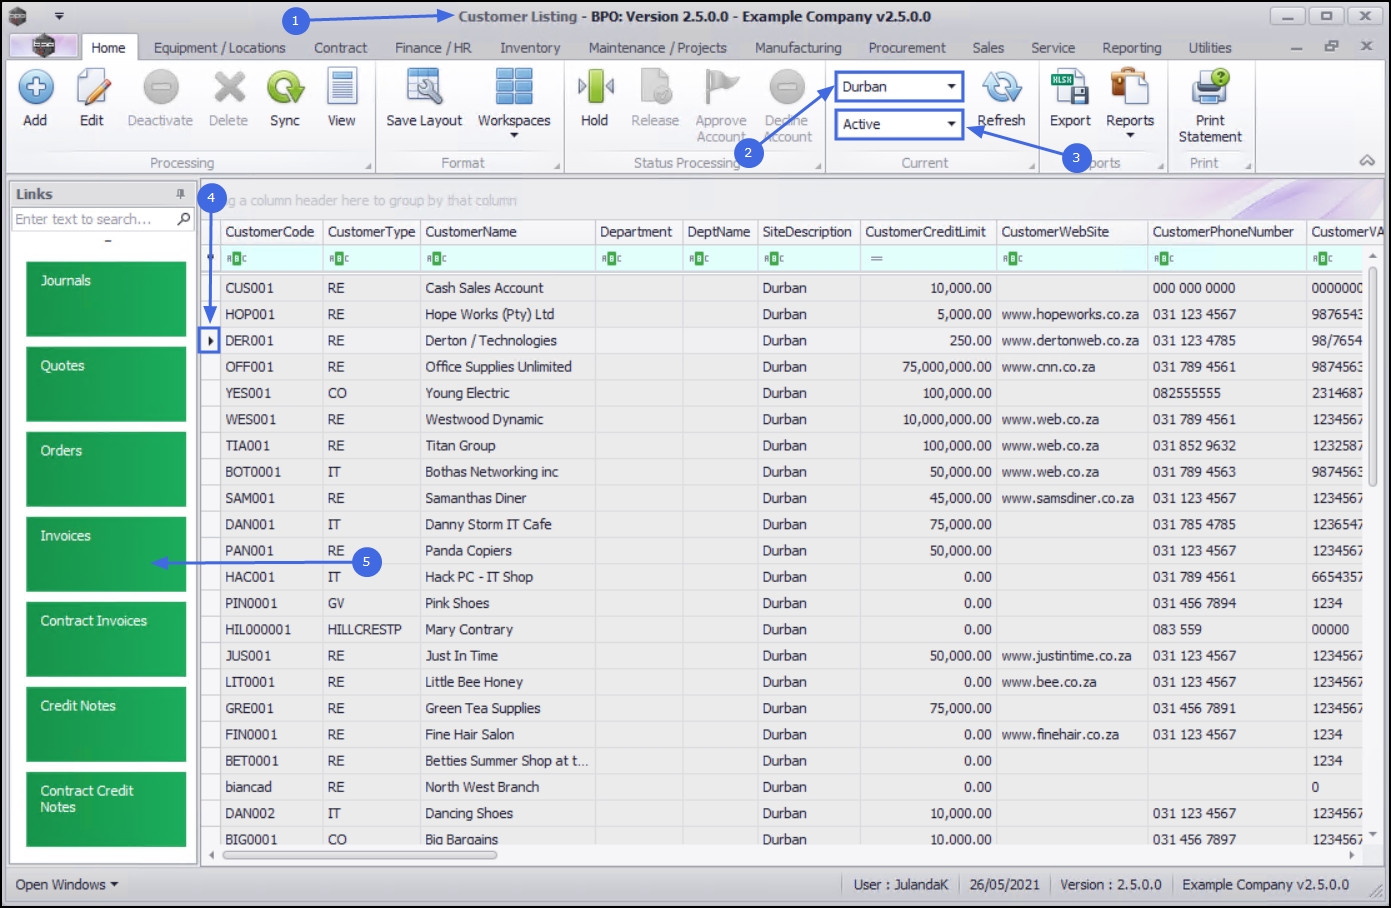Select the Home ribbon tab
Viewport: 1391px width, 908px height.
(108, 47)
